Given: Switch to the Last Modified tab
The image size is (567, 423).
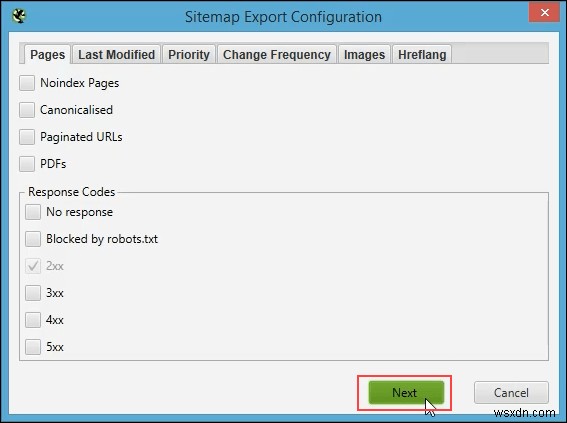Looking at the screenshot, I should coord(116,55).
